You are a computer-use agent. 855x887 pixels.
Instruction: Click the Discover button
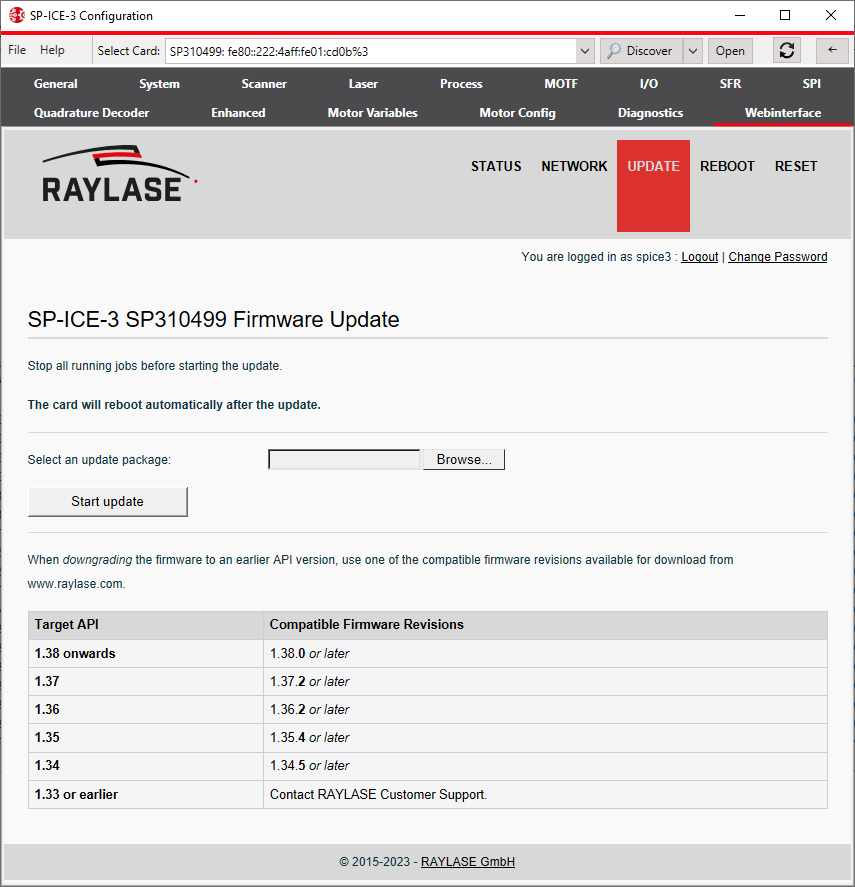(x=641, y=51)
